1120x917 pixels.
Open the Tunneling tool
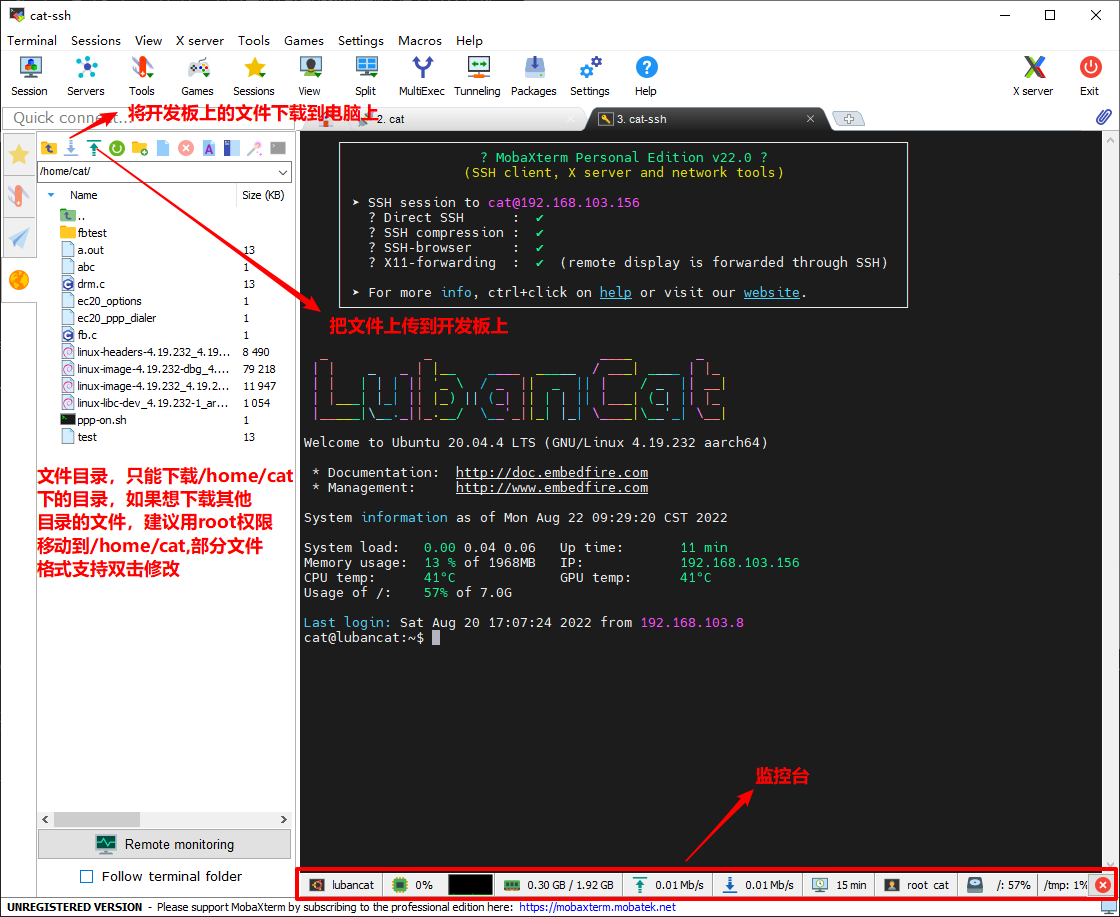pos(477,76)
